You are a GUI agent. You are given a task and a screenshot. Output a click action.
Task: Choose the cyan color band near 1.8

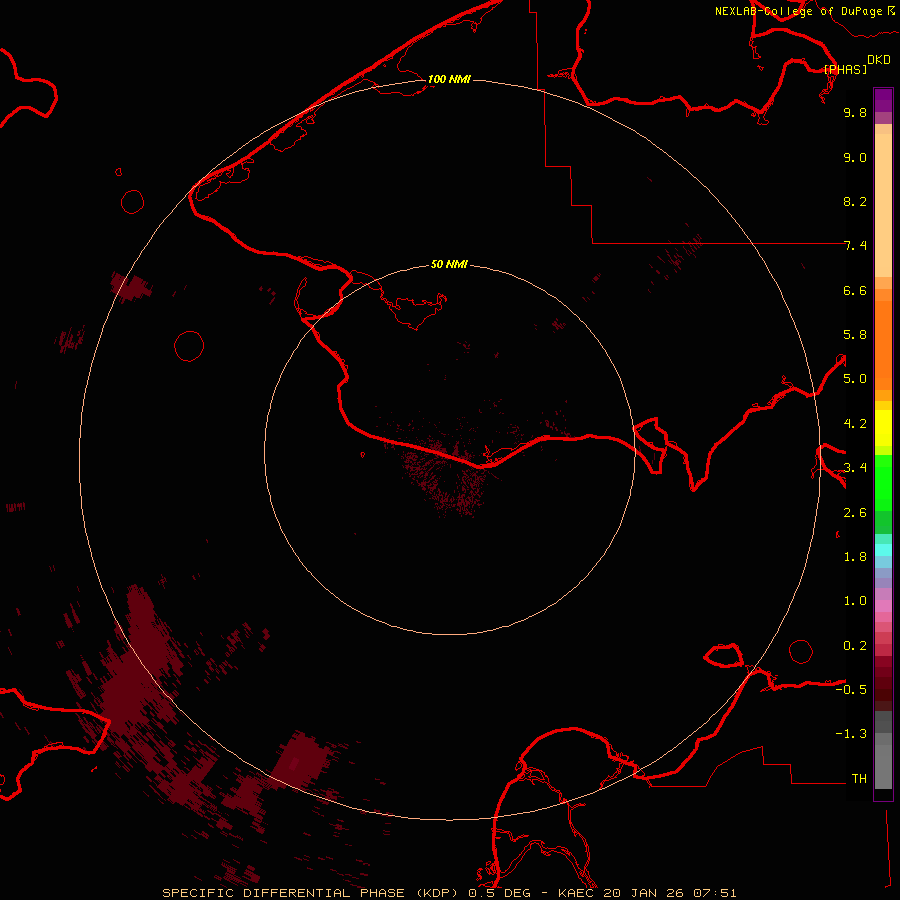[x=883, y=549]
